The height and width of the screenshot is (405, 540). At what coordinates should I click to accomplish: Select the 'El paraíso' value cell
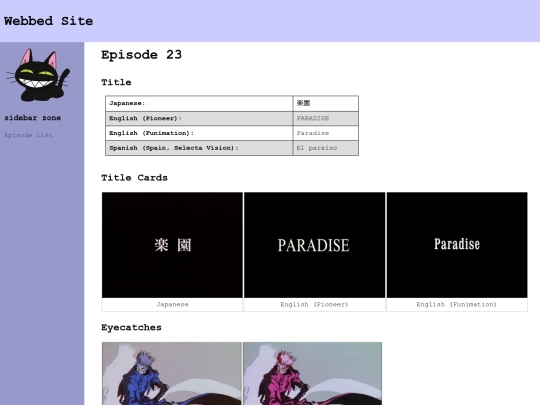(x=326, y=148)
